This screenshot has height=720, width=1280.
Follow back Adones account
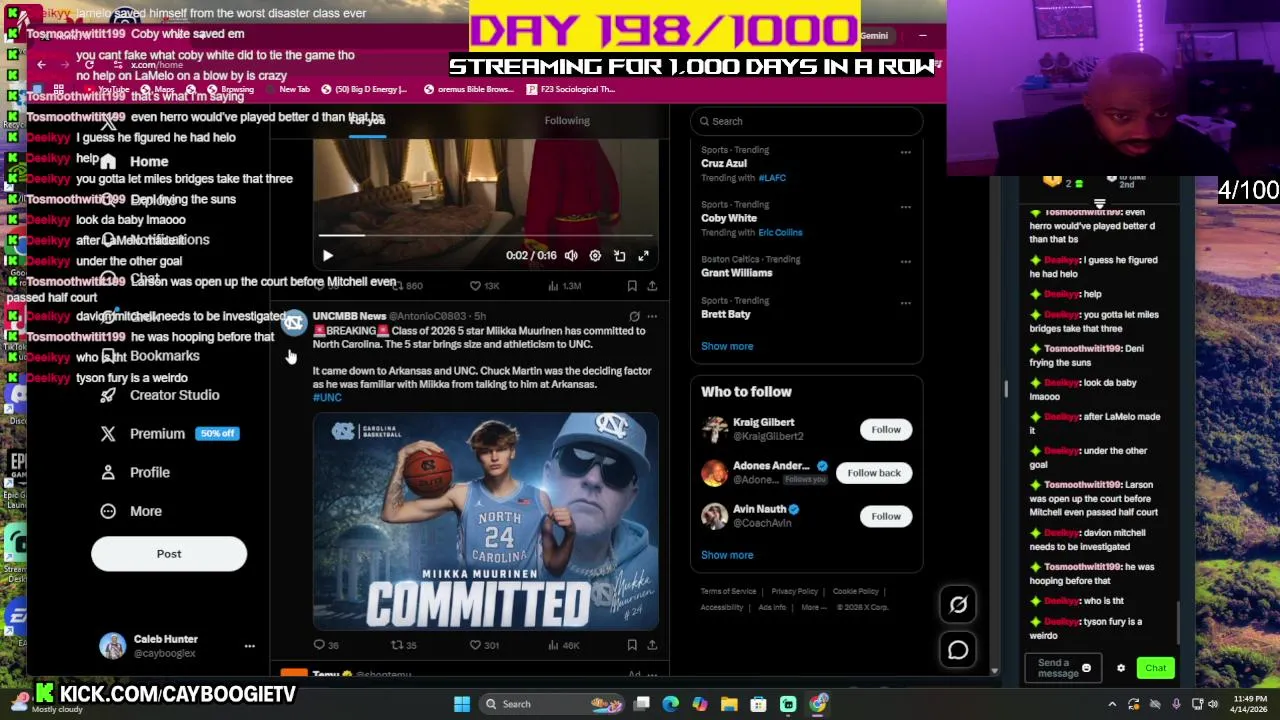click(874, 472)
